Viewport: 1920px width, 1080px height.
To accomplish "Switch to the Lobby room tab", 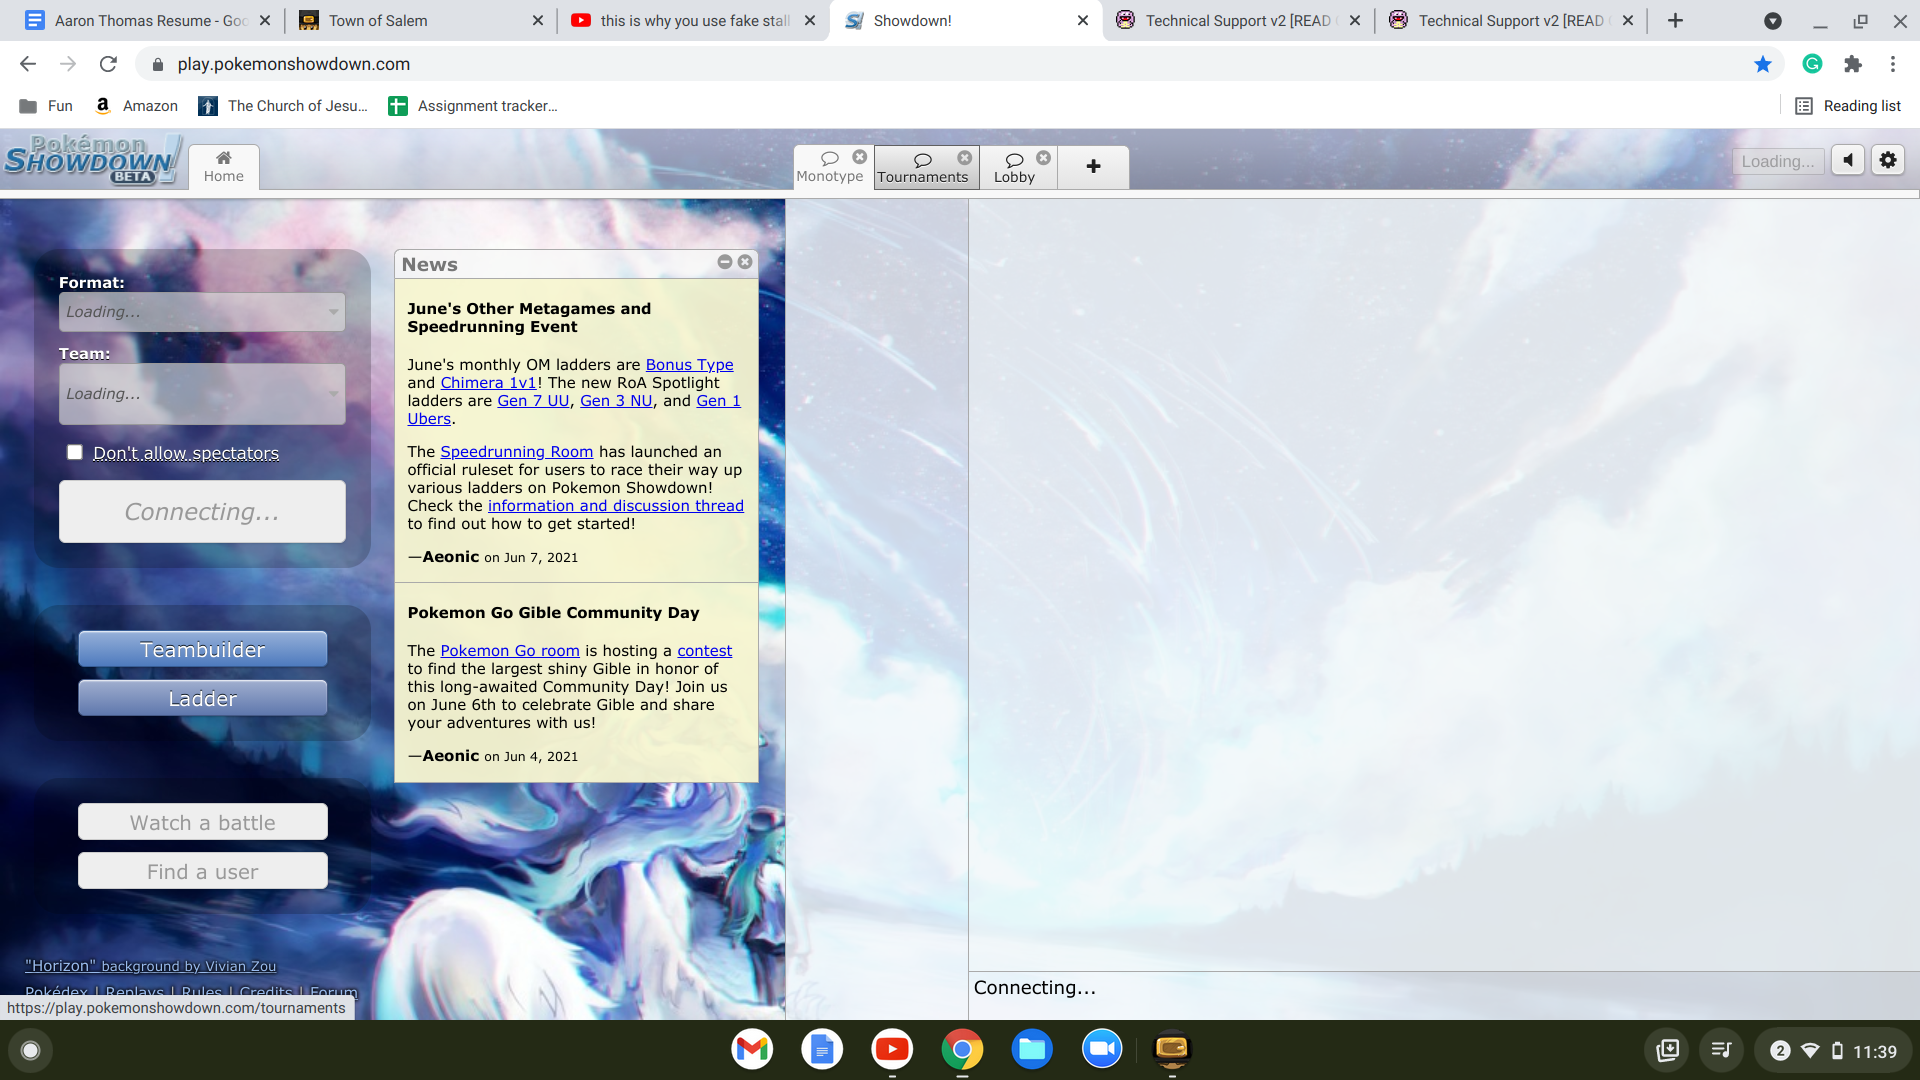I will coord(1014,167).
